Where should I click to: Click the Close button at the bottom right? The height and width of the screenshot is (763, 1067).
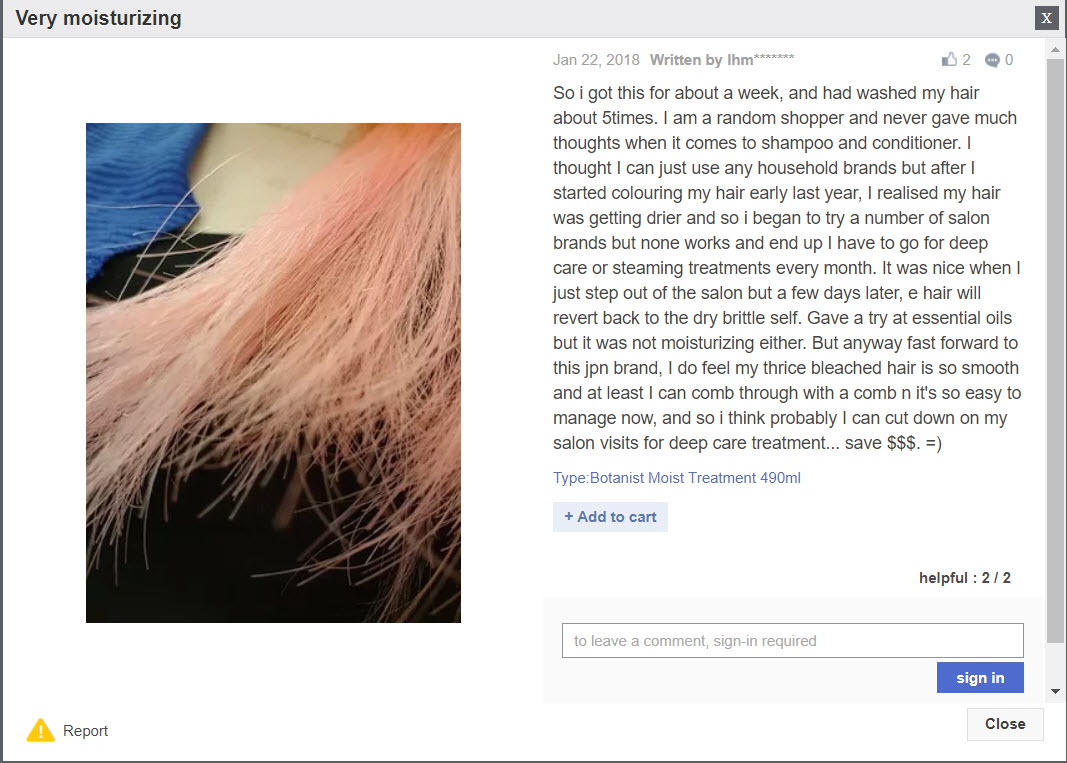click(x=1005, y=724)
